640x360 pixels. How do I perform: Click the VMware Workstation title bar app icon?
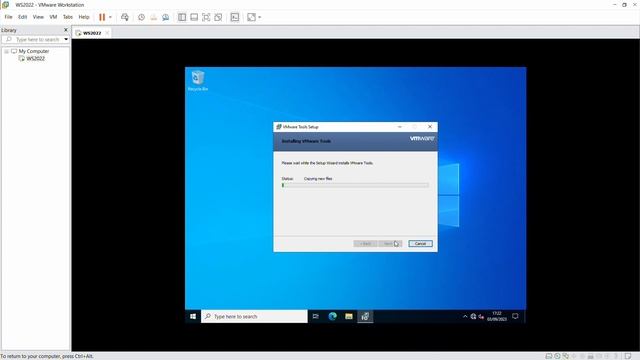tap(6, 5)
